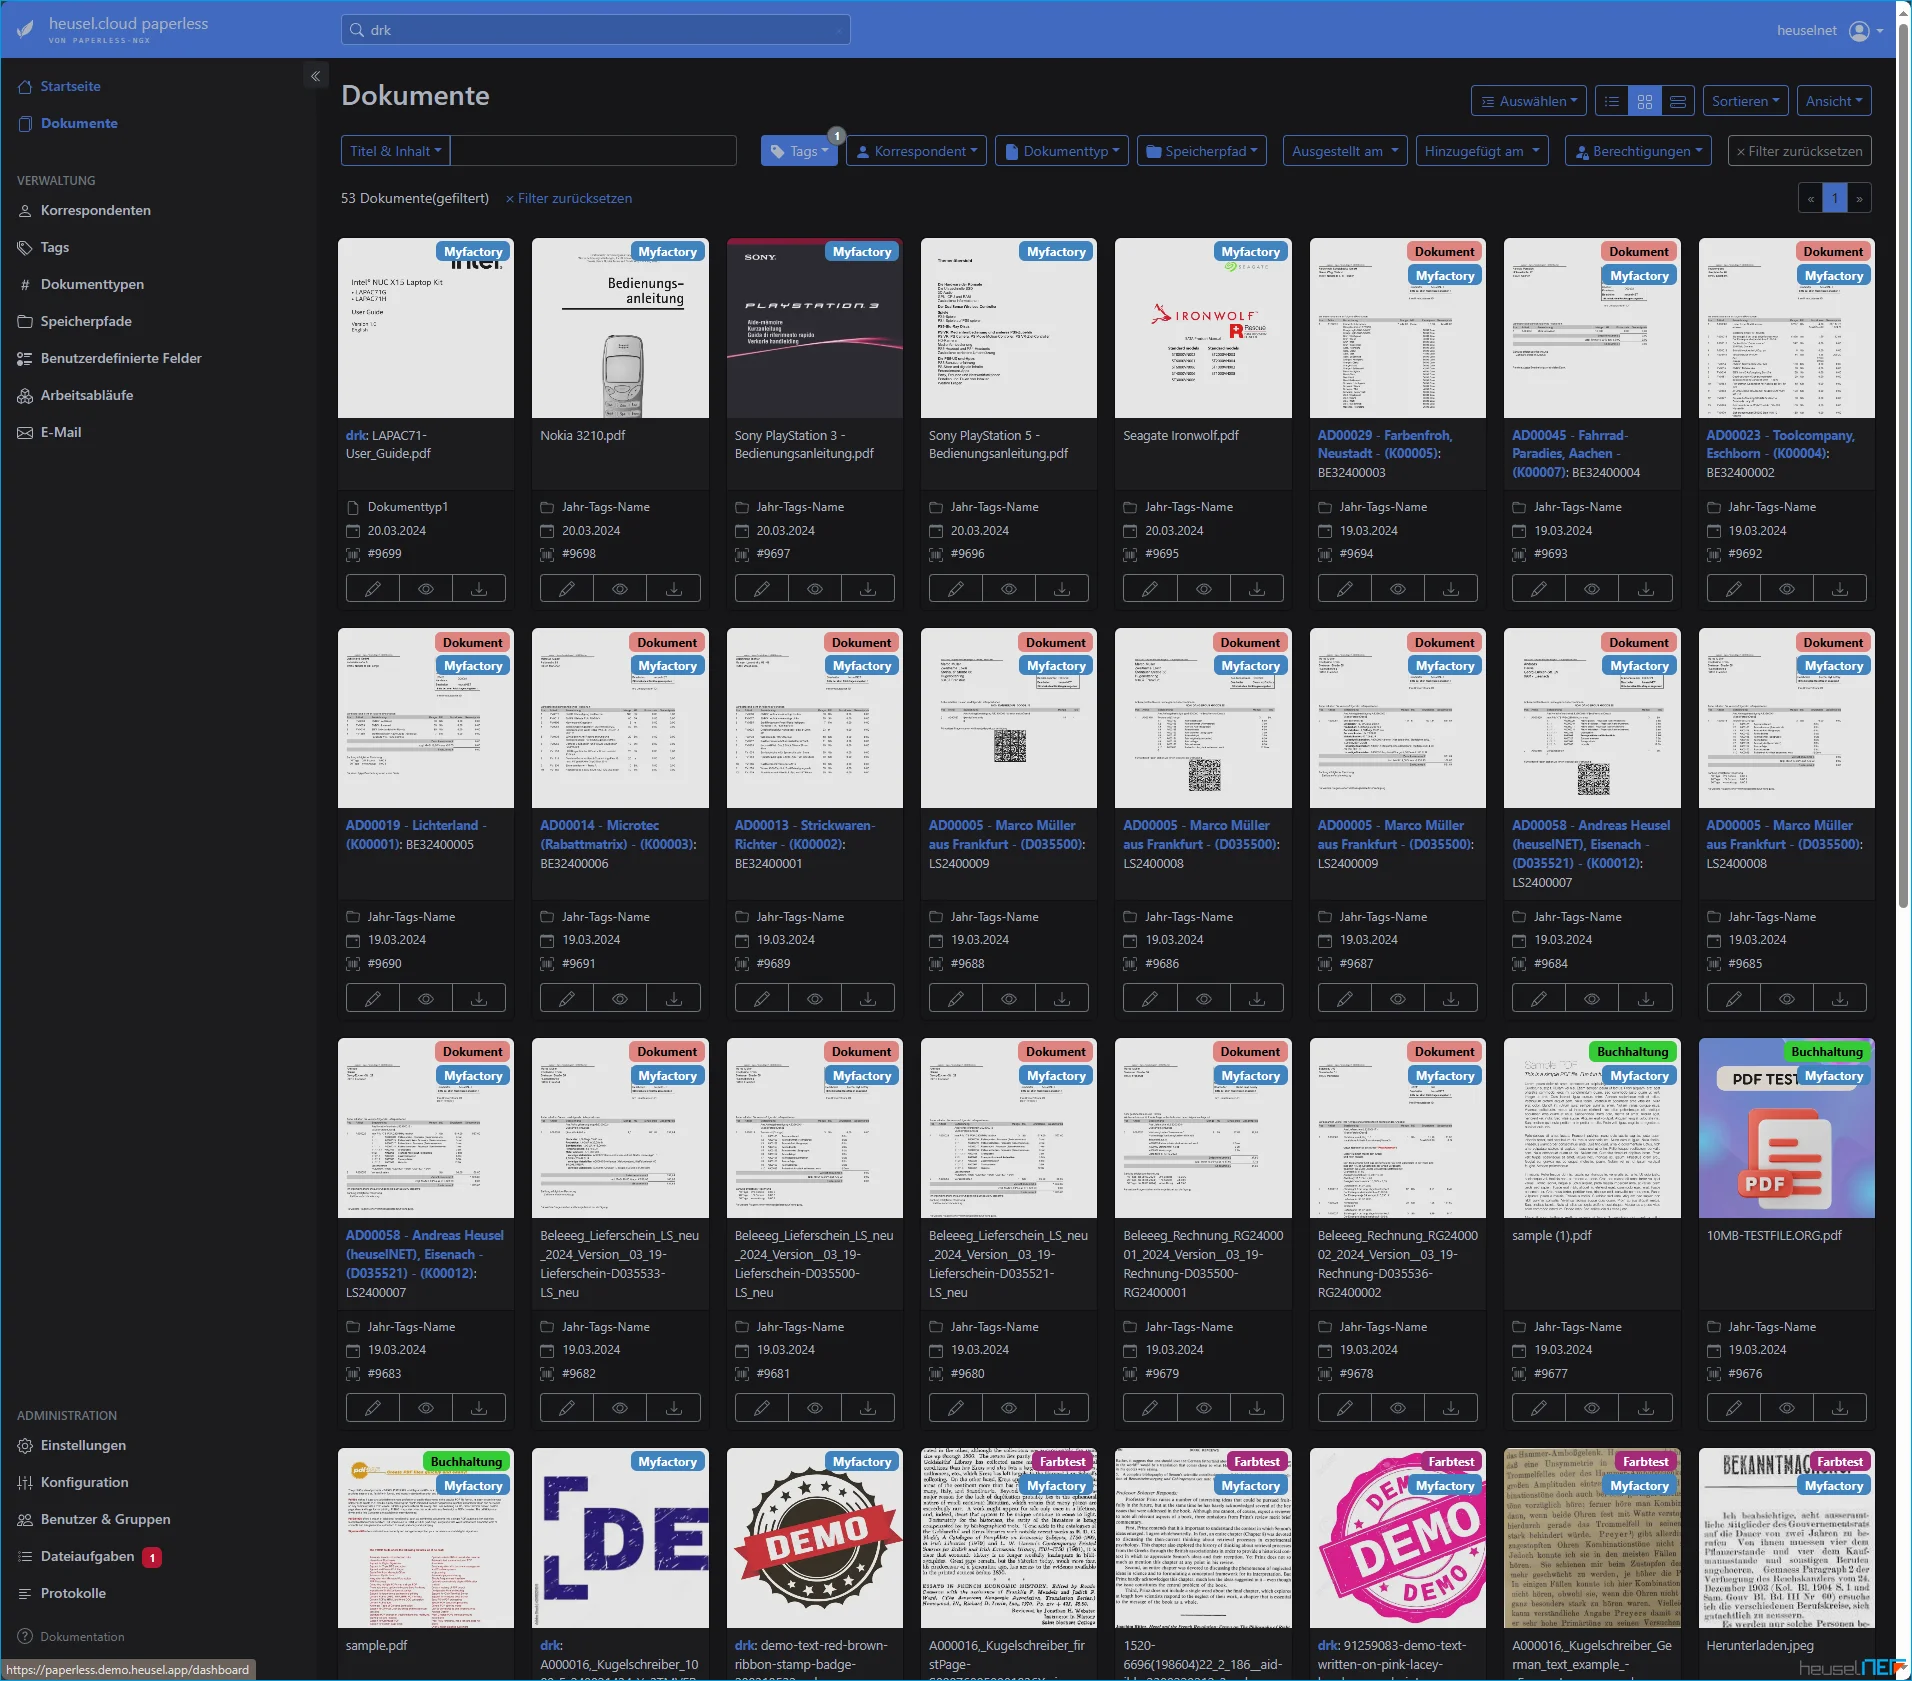Edit the 10MB-TESTFILE.ORG.pdf document

click(x=1734, y=1408)
